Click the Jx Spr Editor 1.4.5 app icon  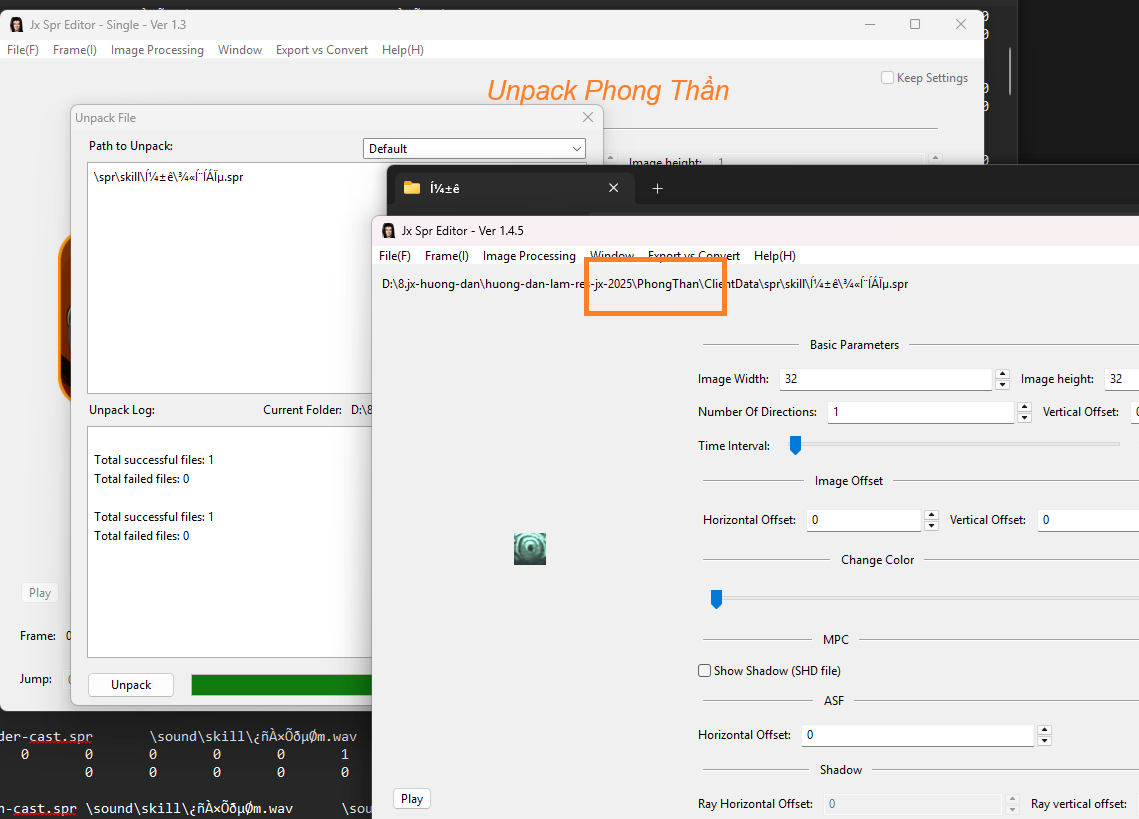click(388, 231)
